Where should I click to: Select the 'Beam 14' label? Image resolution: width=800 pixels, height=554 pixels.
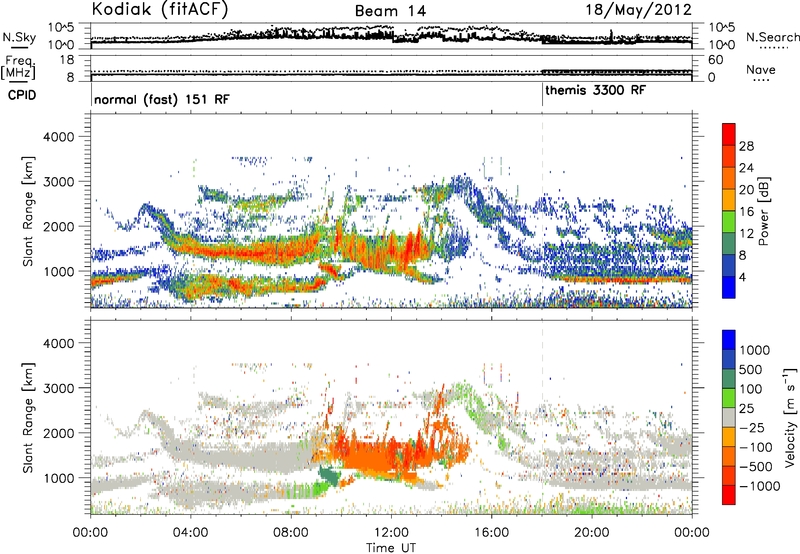(390, 11)
